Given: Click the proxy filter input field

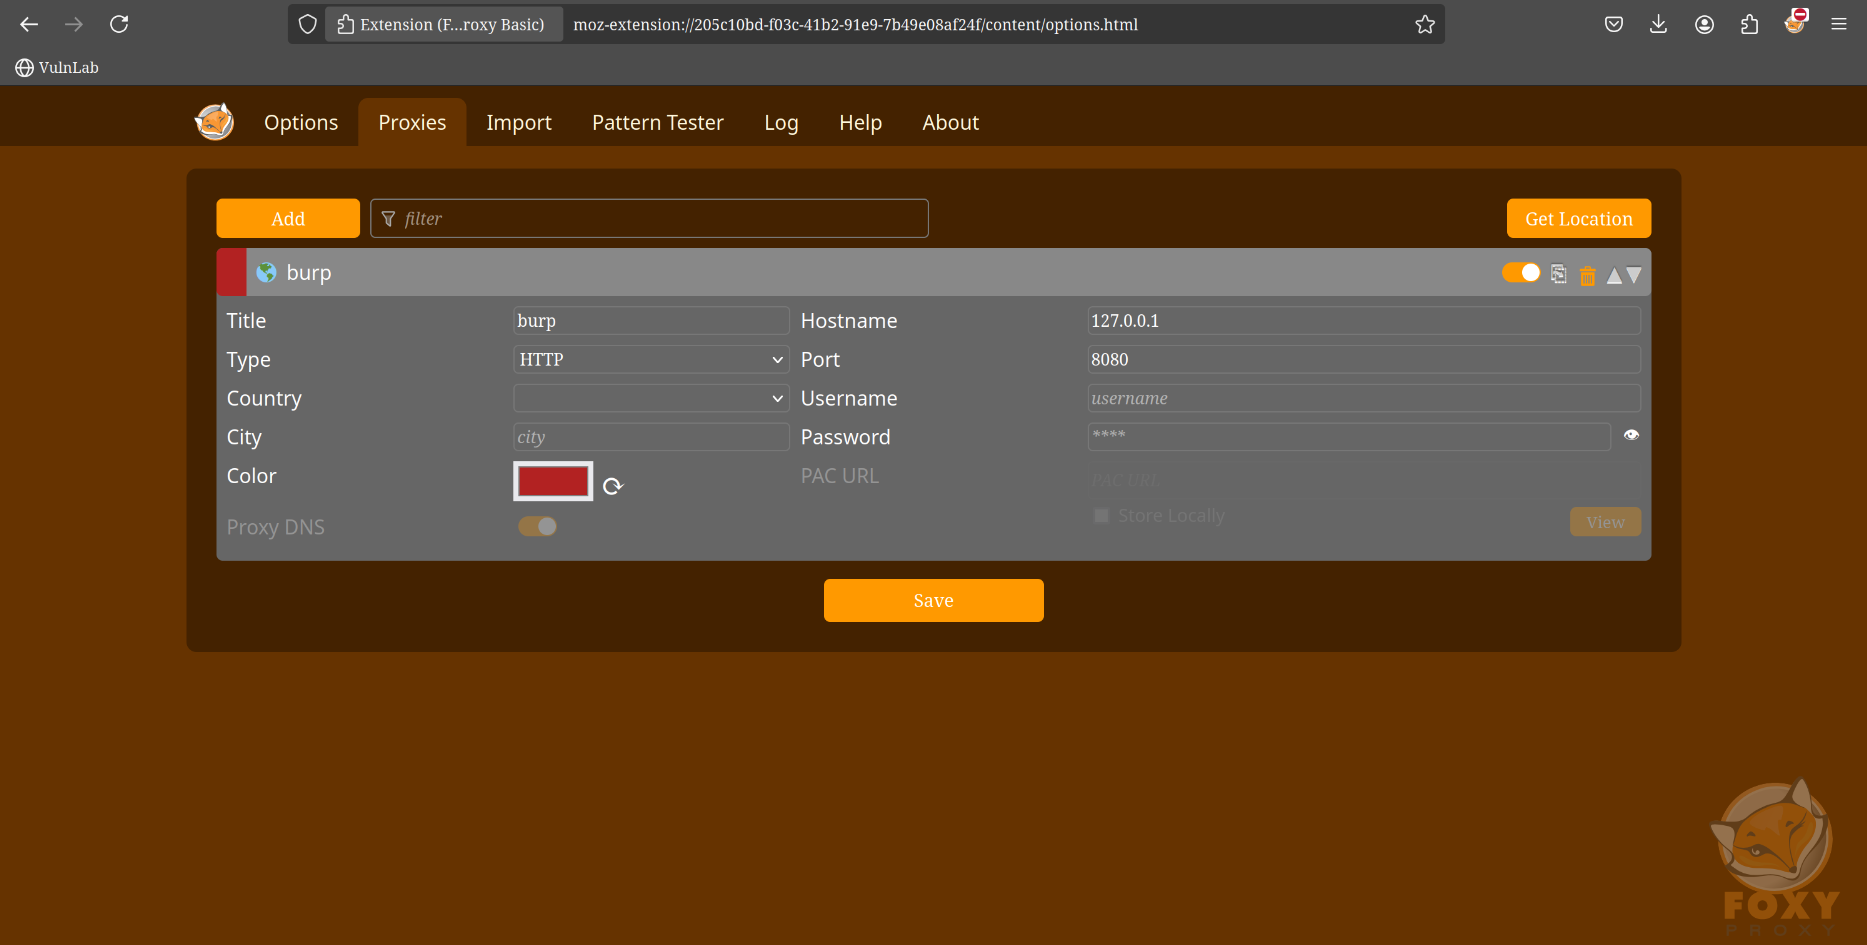Looking at the screenshot, I should 649,218.
